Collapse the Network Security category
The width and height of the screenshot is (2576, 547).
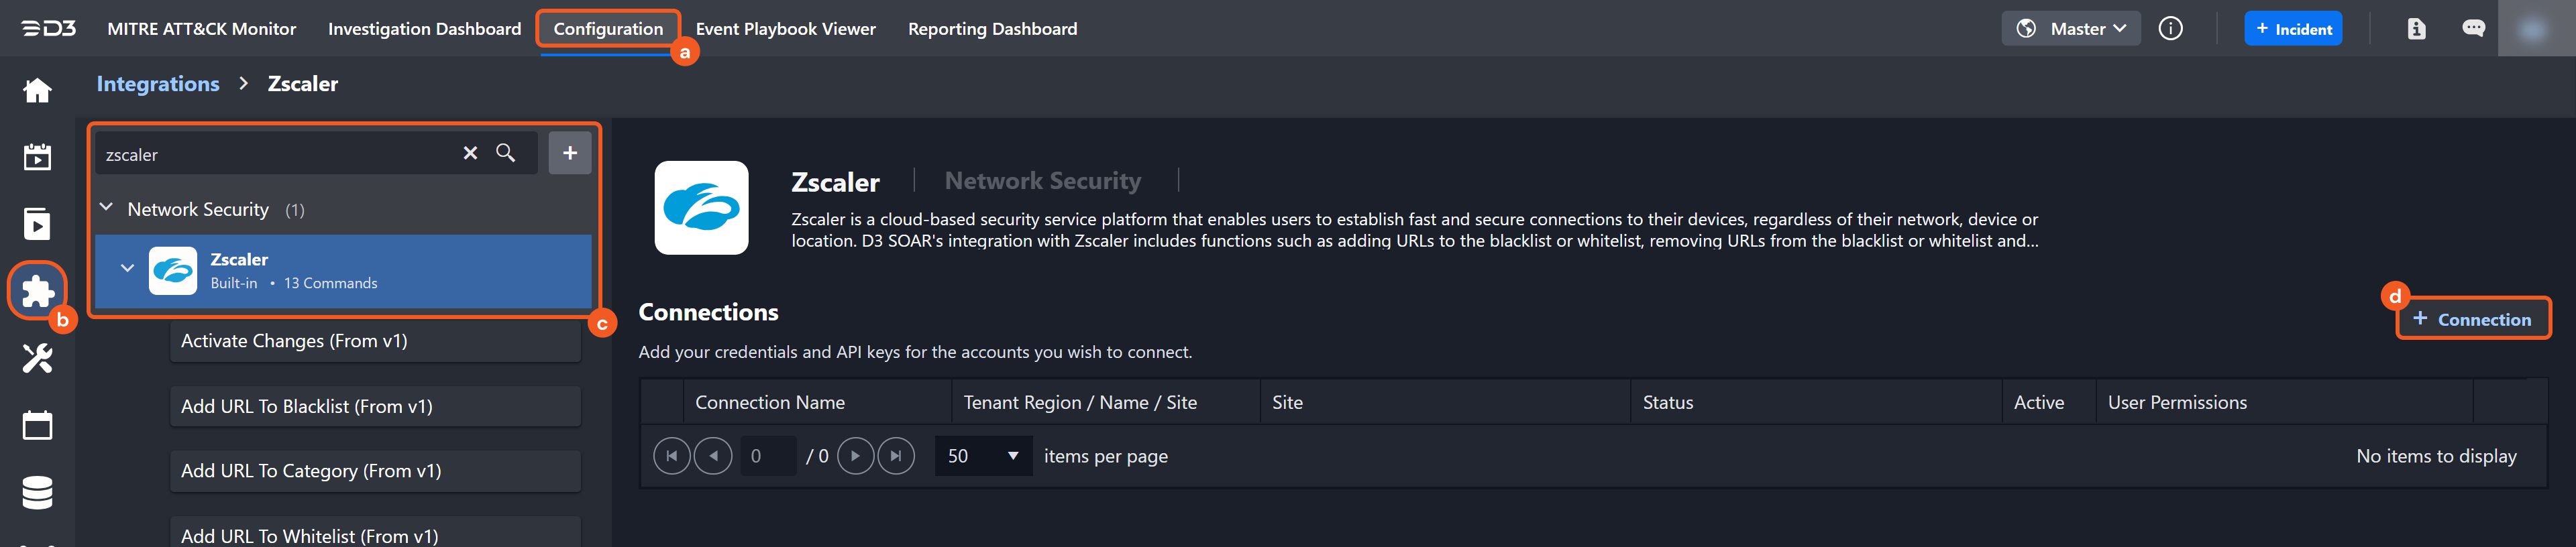click(x=107, y=208)
